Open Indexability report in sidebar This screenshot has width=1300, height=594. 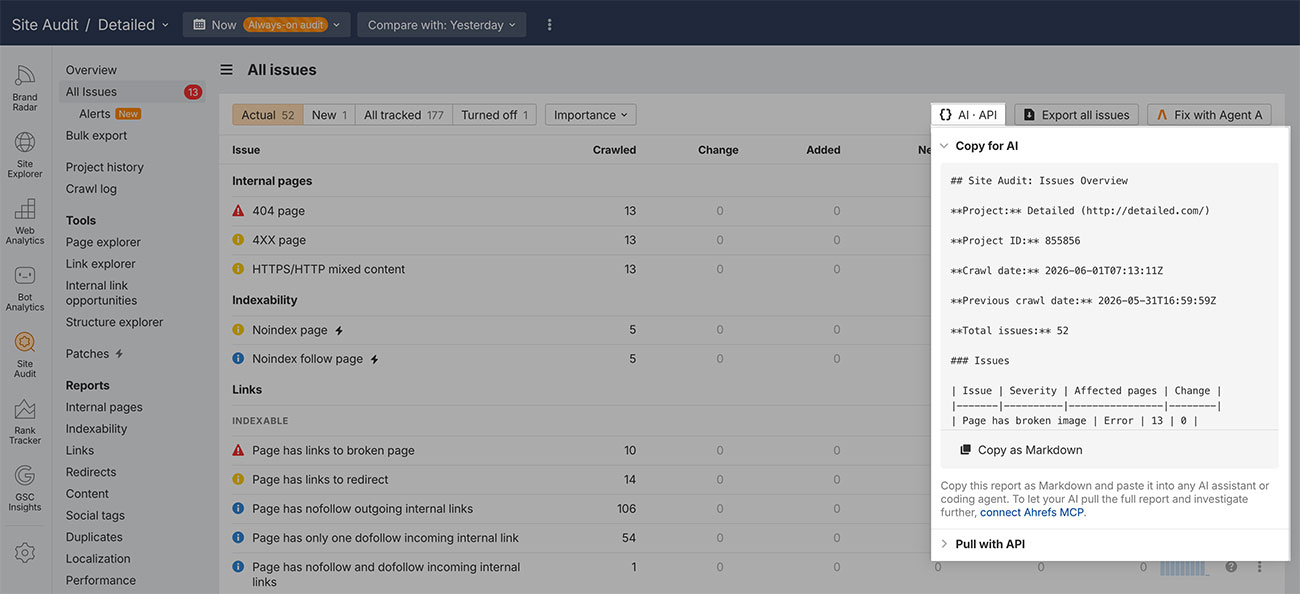click(x=96, y=429)
